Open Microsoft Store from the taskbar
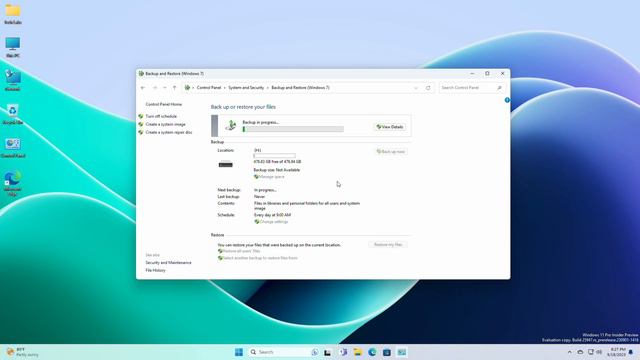The height and width of the screenshot is (360, 640). coord(387,352)
